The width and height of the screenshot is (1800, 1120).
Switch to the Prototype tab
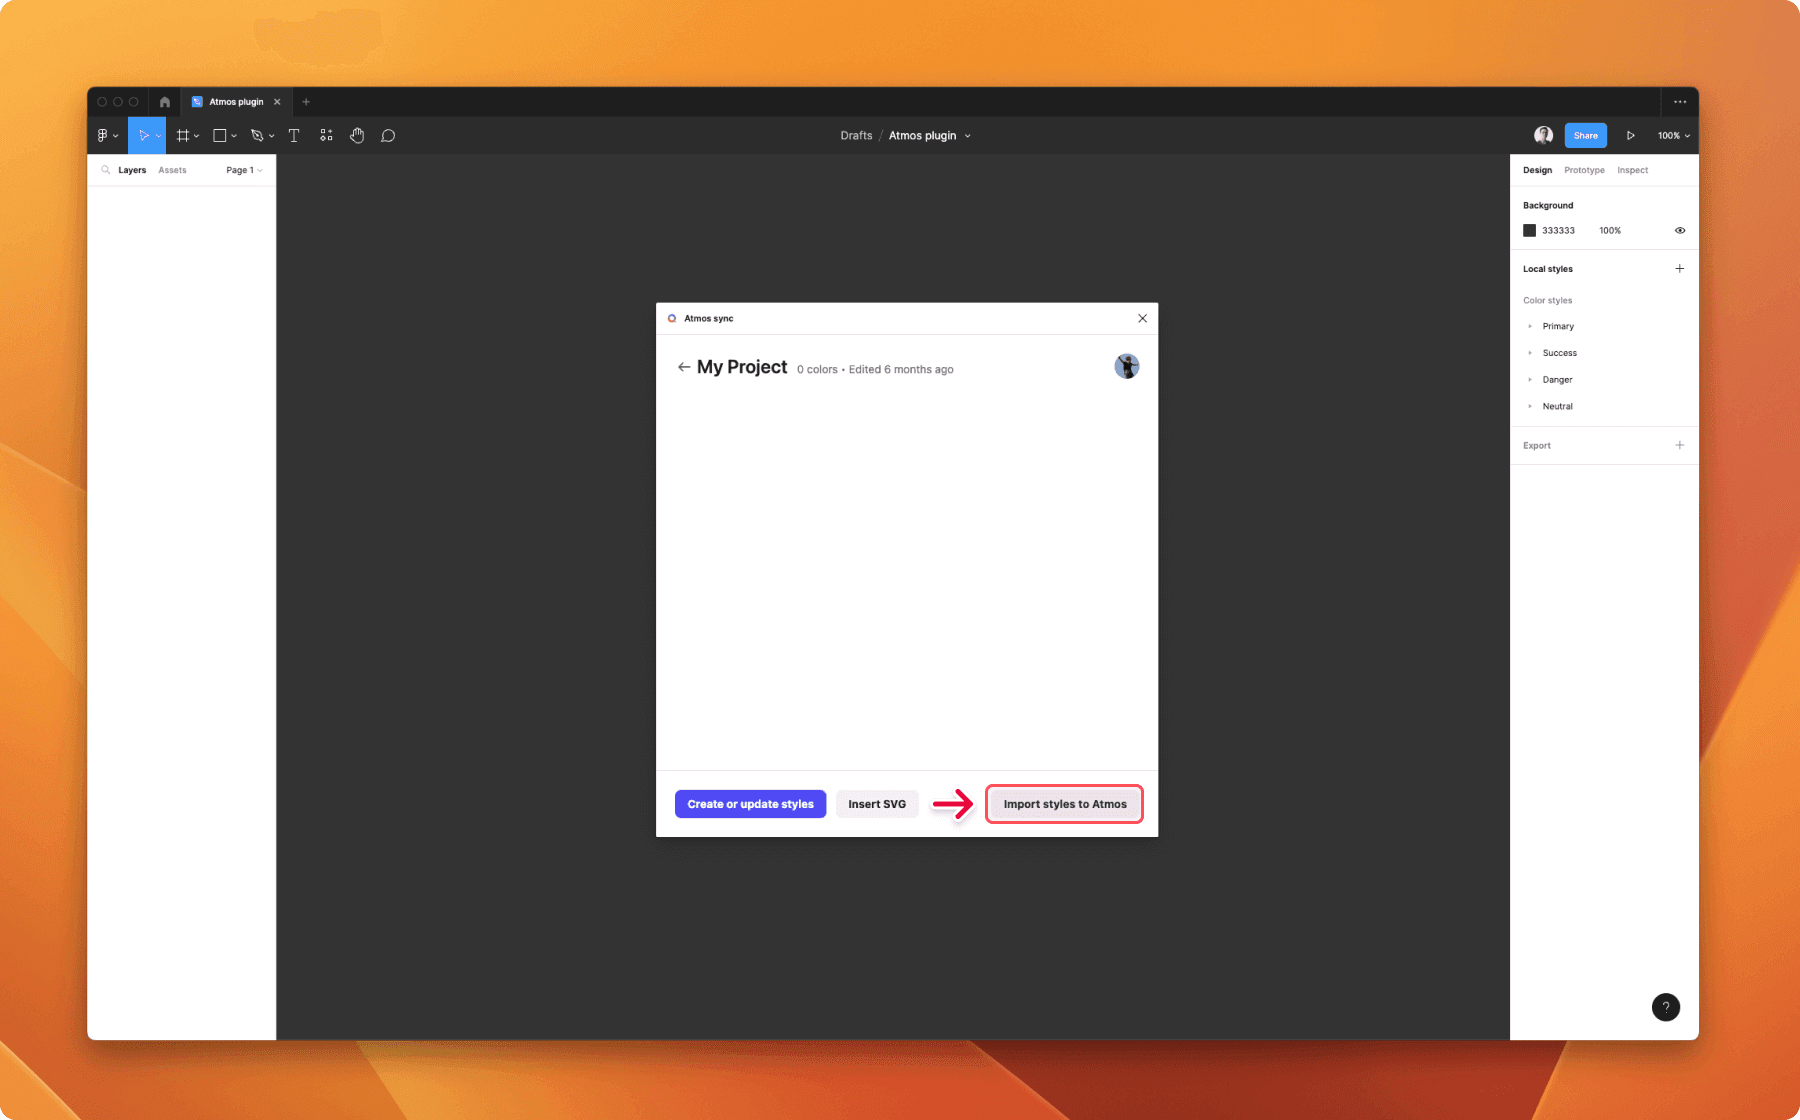[x=1584, y=170]
